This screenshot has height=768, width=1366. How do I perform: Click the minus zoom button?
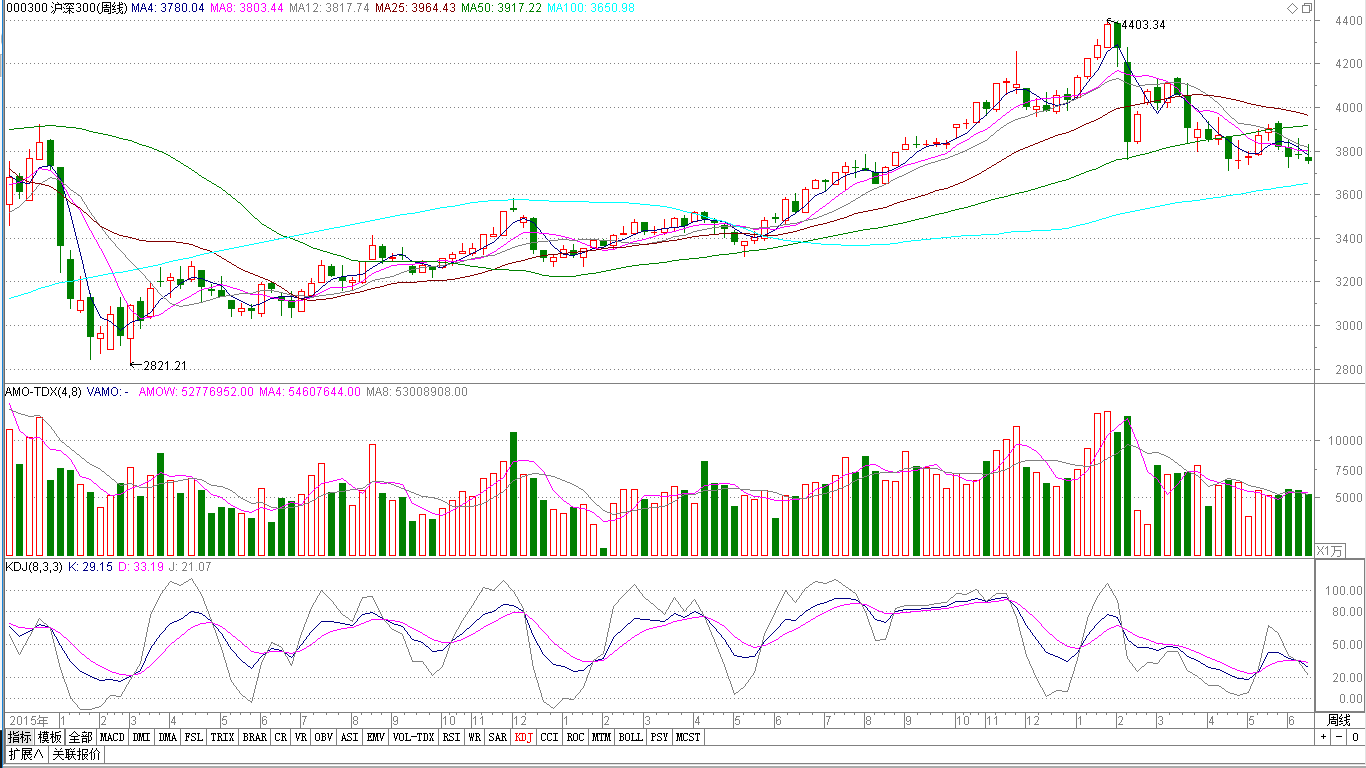(1338, 737)
